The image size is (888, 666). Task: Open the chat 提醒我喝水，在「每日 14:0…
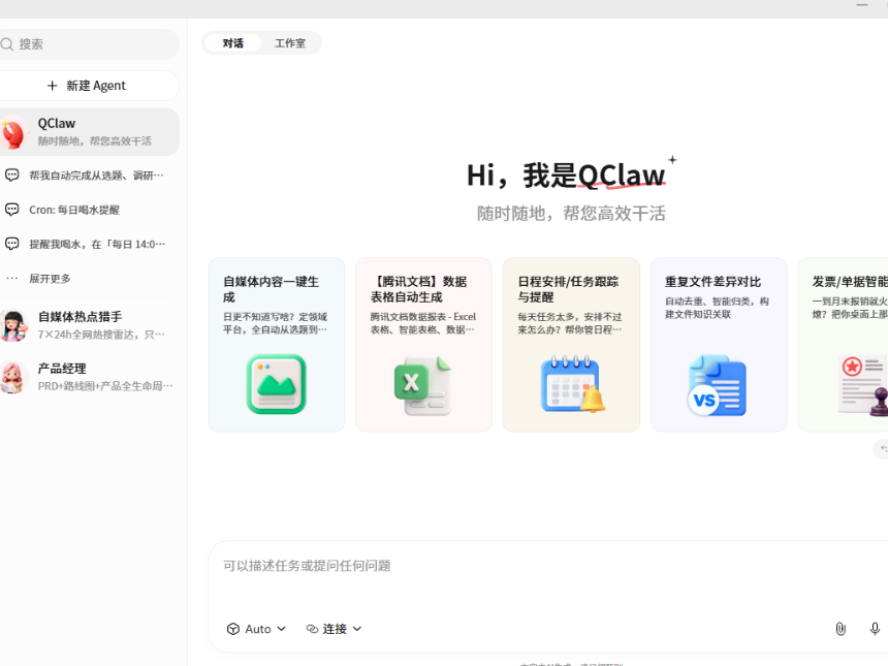click(89, 244)
